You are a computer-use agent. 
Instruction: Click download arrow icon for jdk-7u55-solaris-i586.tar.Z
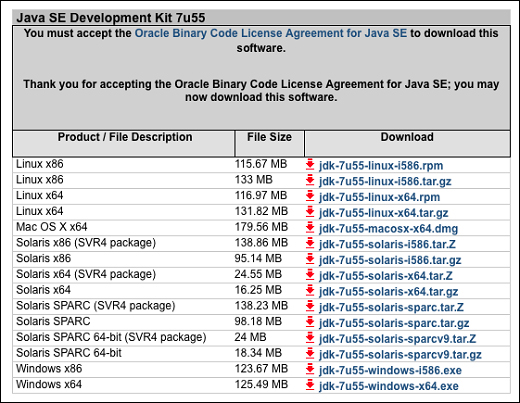pyautogui.click(x=310, y=243)
